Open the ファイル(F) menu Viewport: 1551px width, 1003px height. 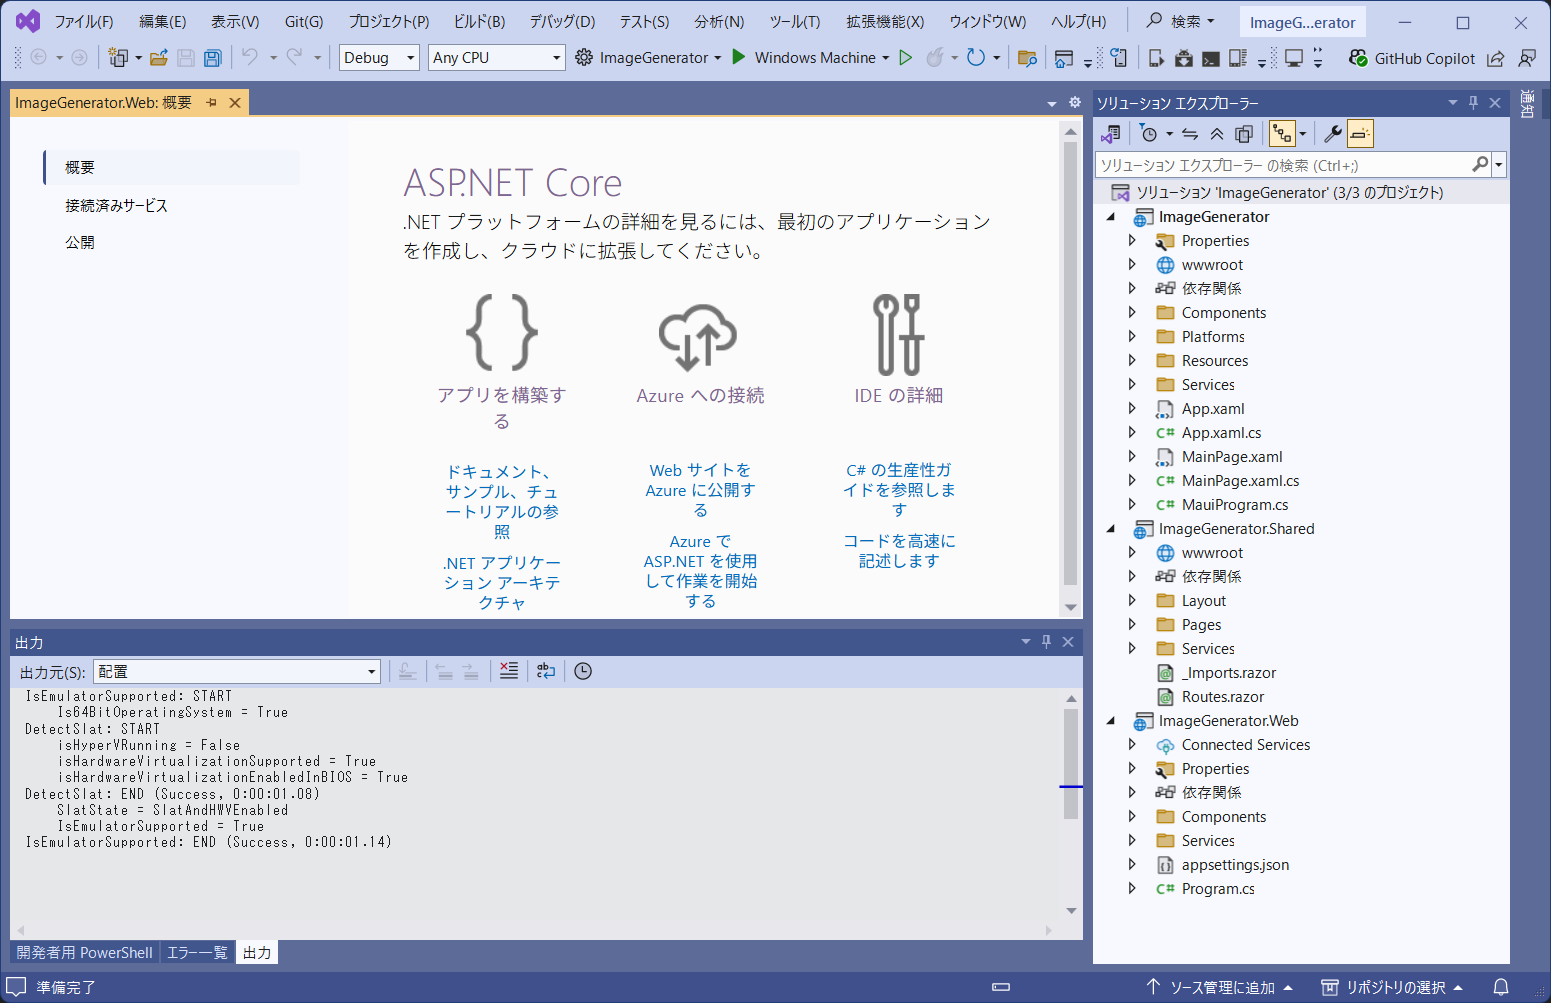[x=83, y=21]
